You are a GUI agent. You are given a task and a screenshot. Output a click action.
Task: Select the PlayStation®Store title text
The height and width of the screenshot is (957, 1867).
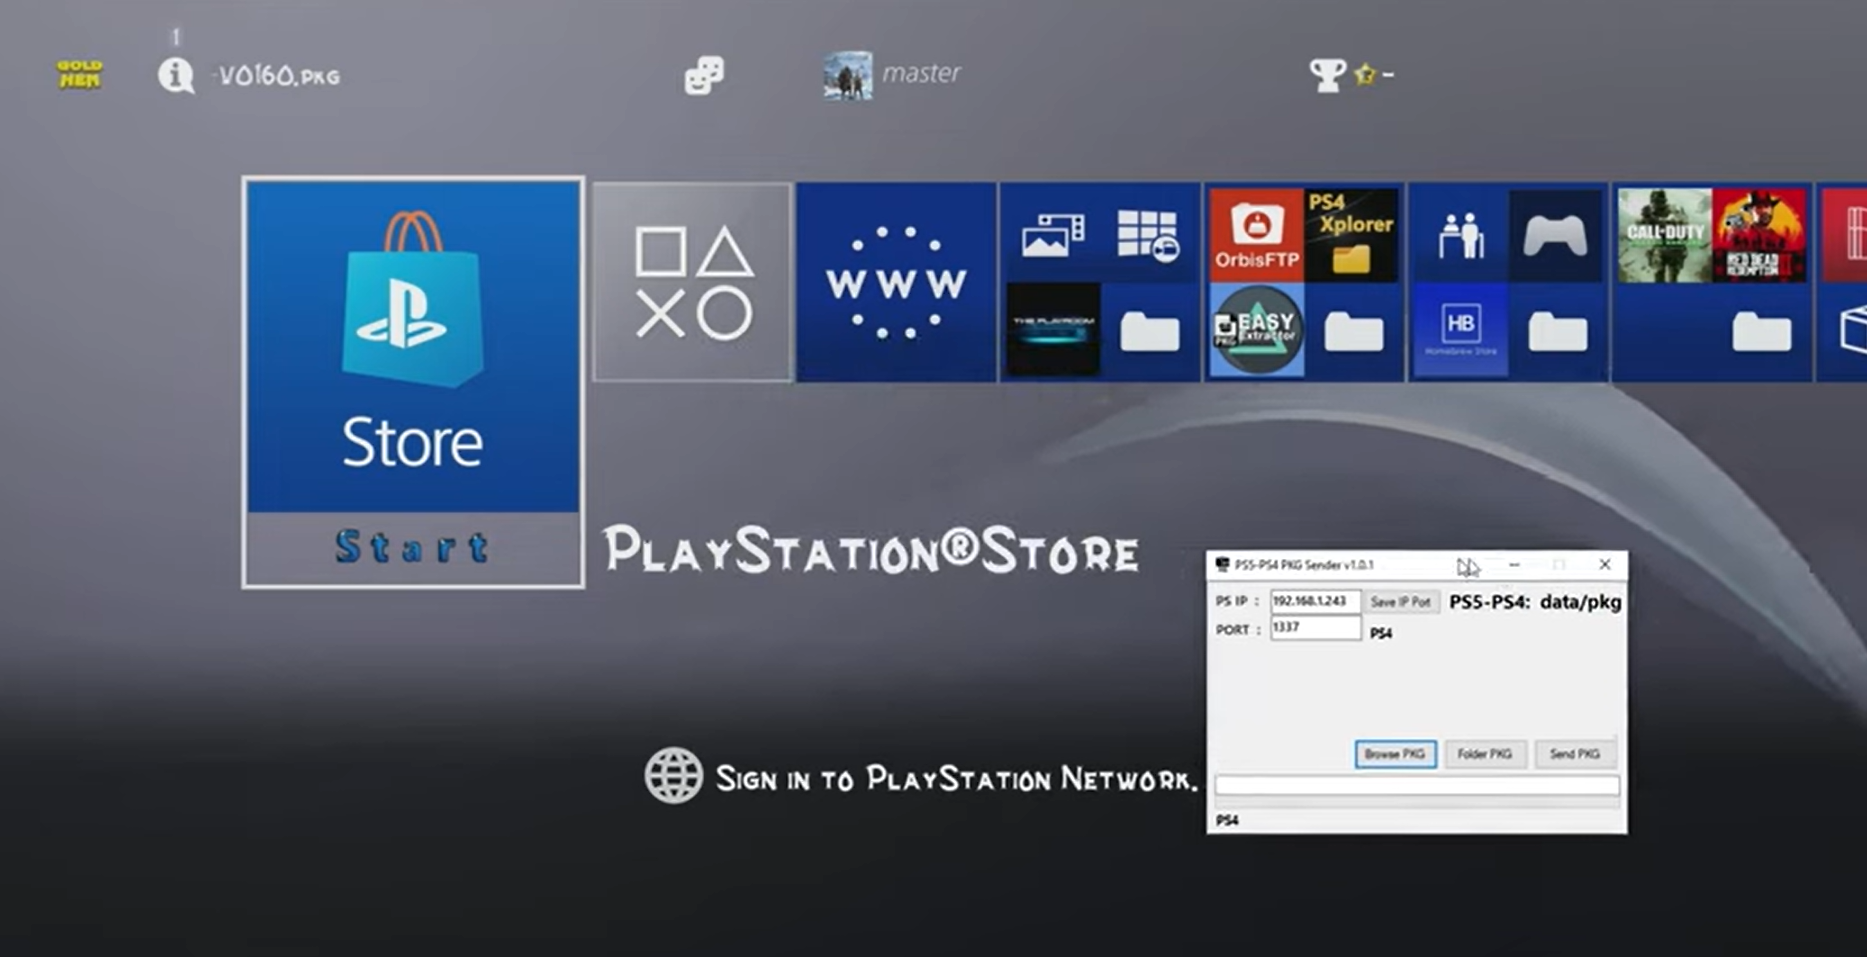point(870,550)
